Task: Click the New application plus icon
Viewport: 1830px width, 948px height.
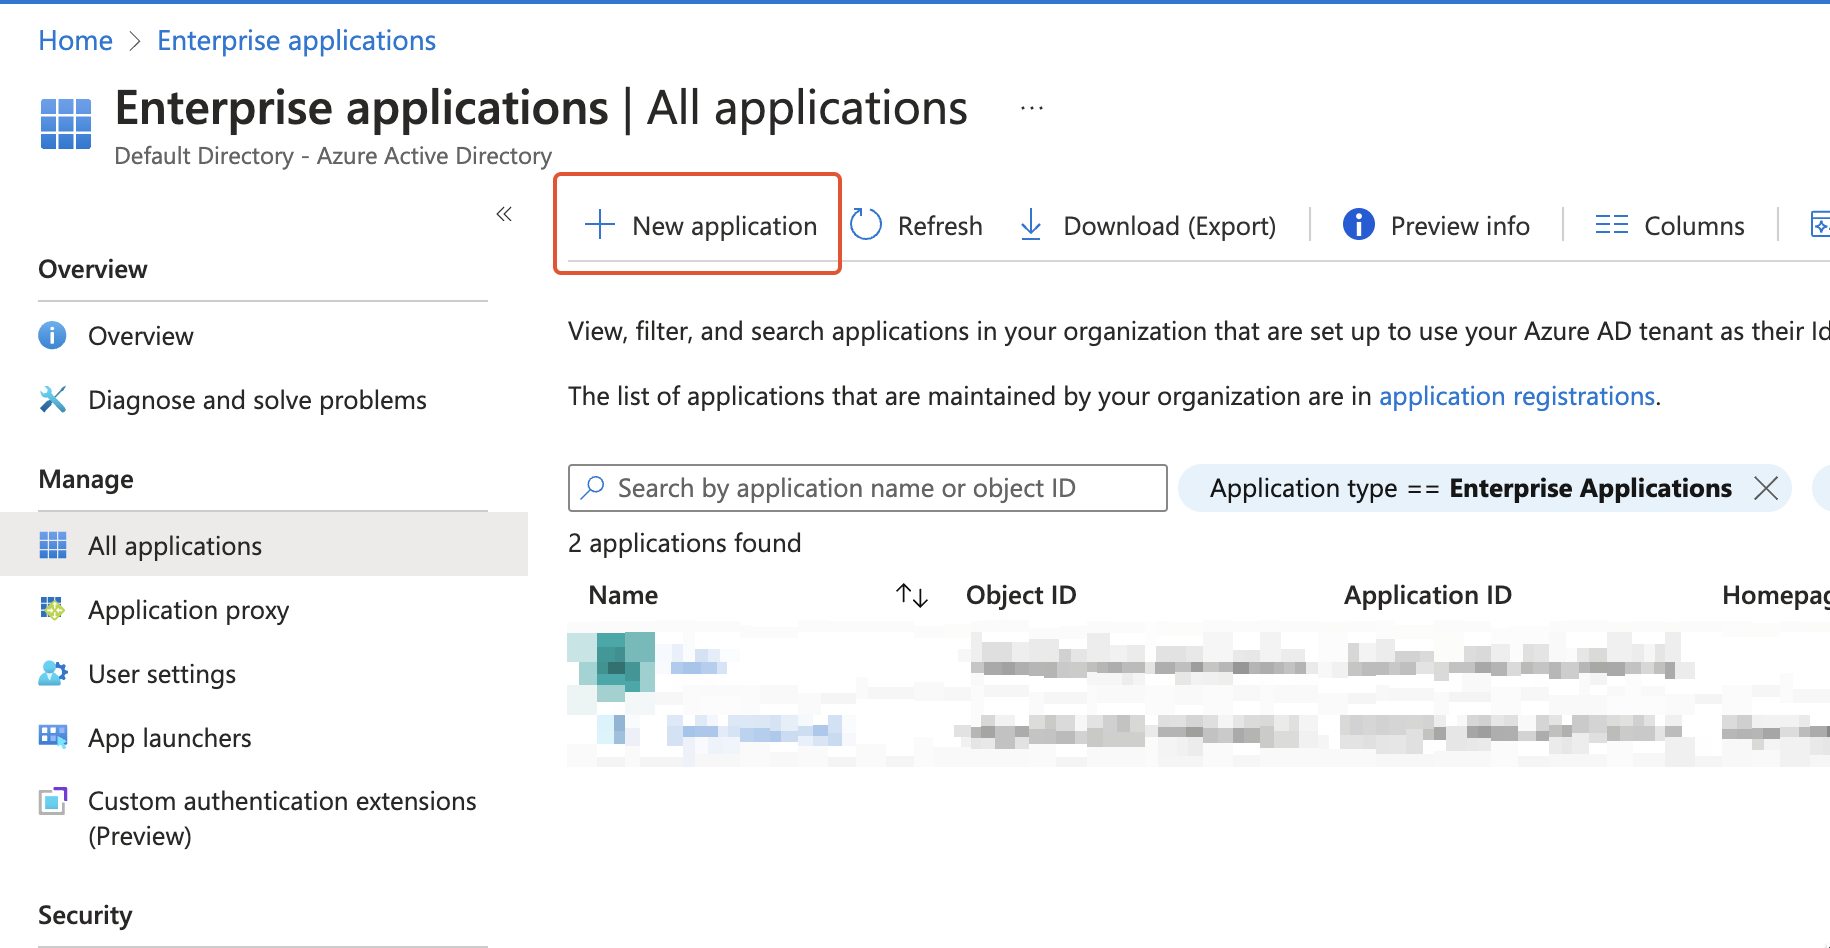Action: pyautogui.click(x=599, y=224)
